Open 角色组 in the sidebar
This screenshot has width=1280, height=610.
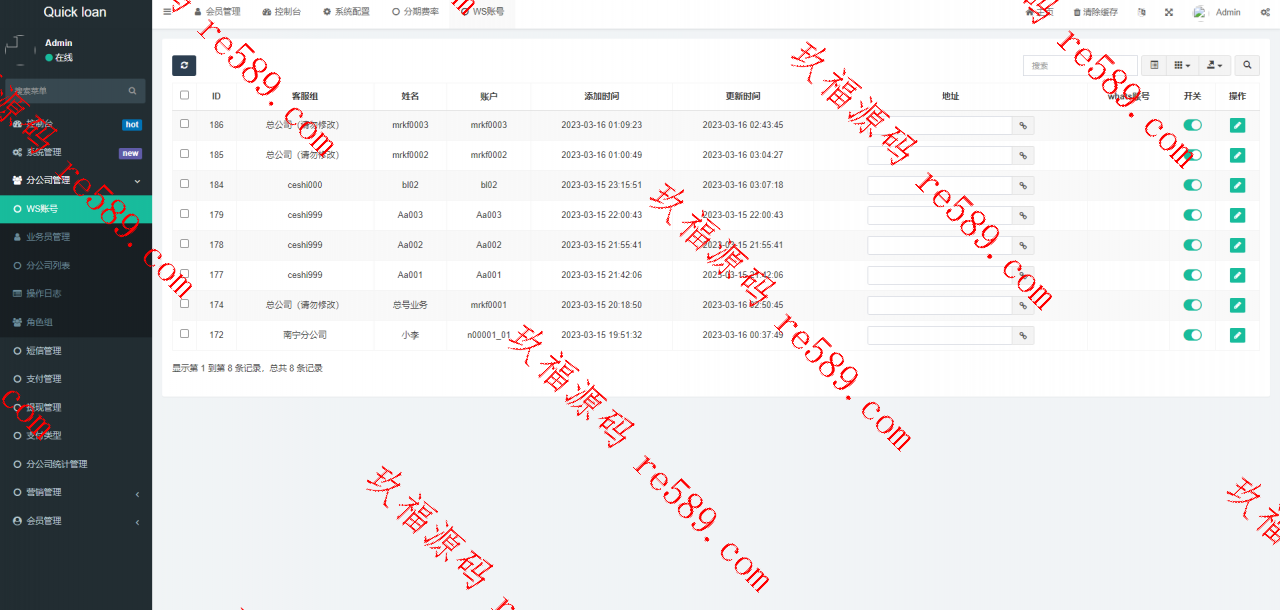[76, 322]
